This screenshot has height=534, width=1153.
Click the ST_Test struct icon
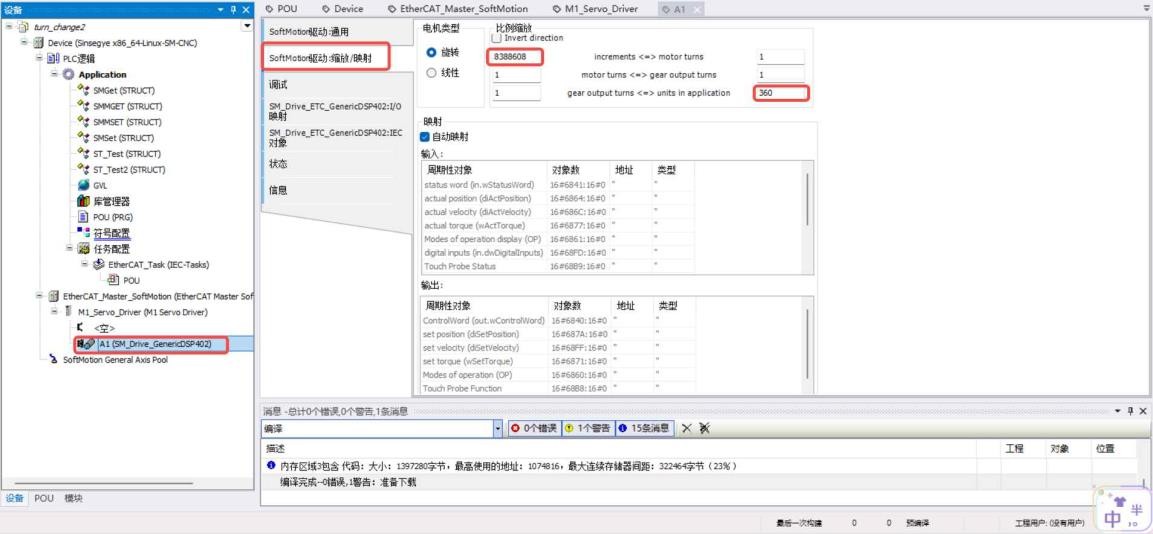click(x=83, y=154)
